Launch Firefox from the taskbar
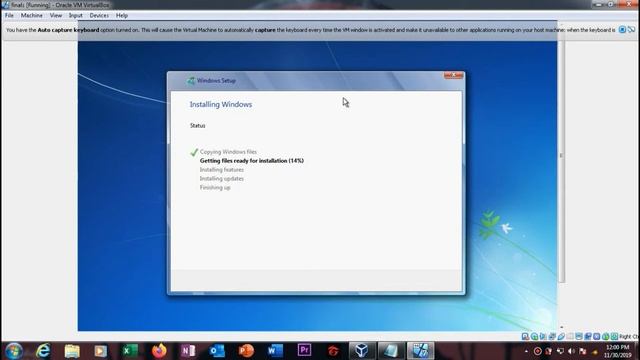 [159, 351]
